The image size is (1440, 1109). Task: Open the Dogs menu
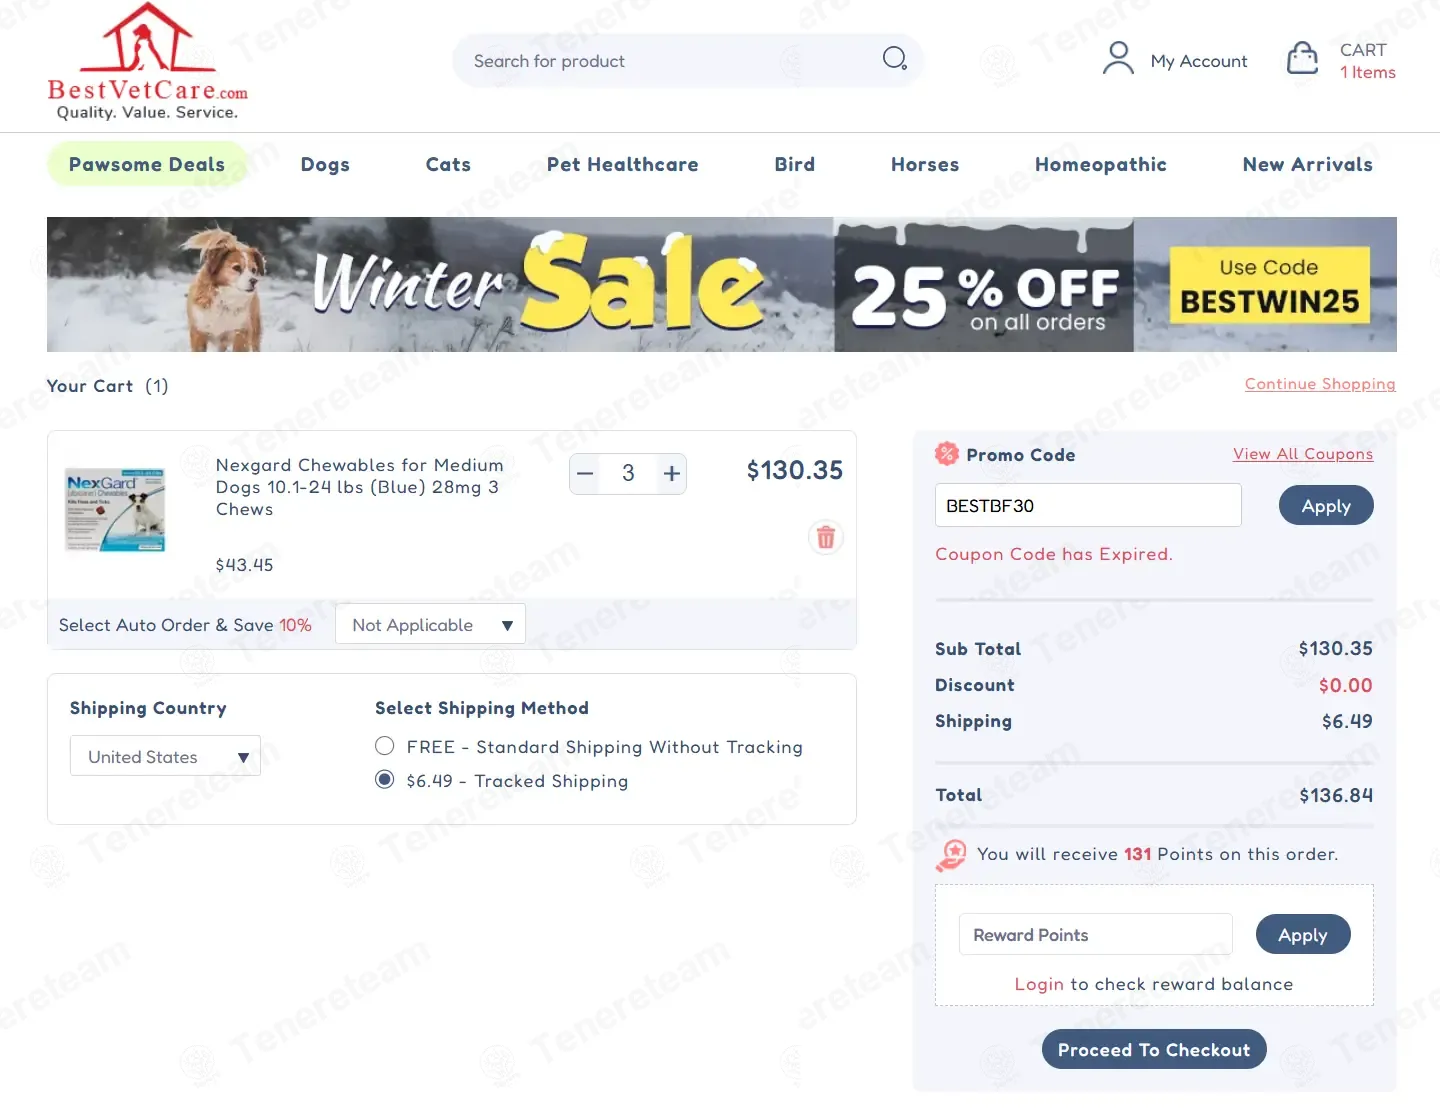[325, 164]
